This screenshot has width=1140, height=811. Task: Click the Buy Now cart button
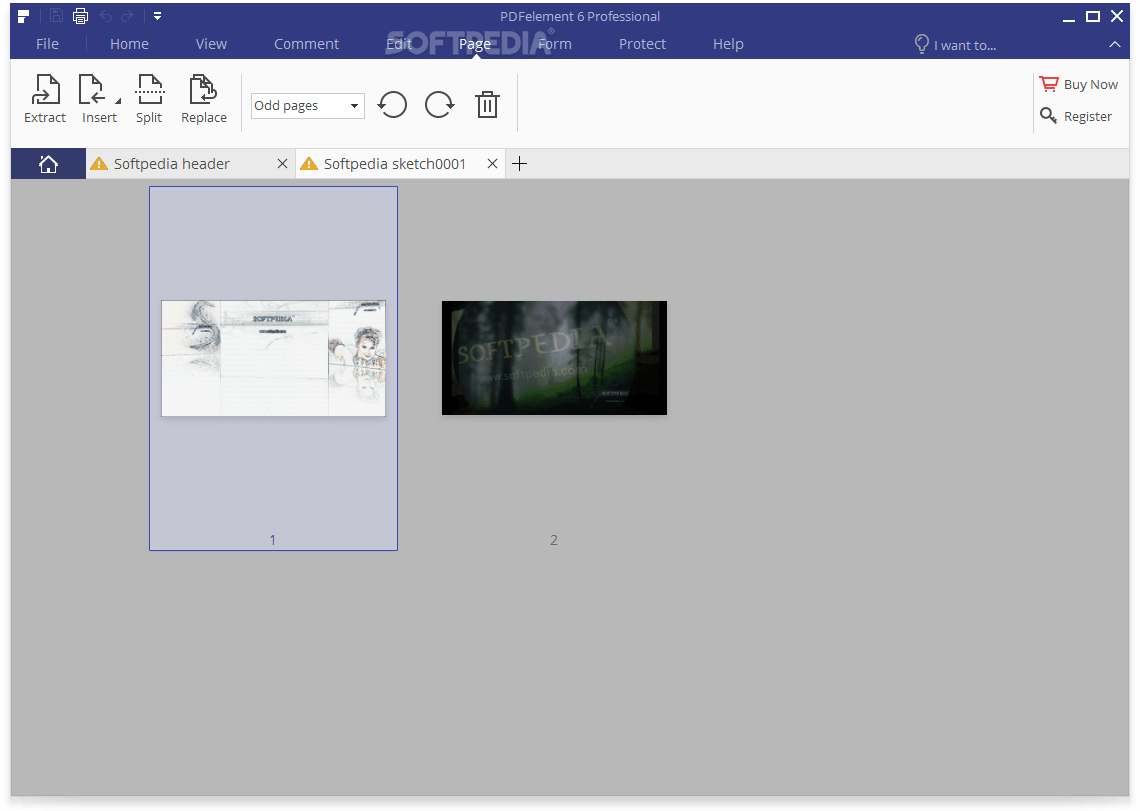point(1079,84)
